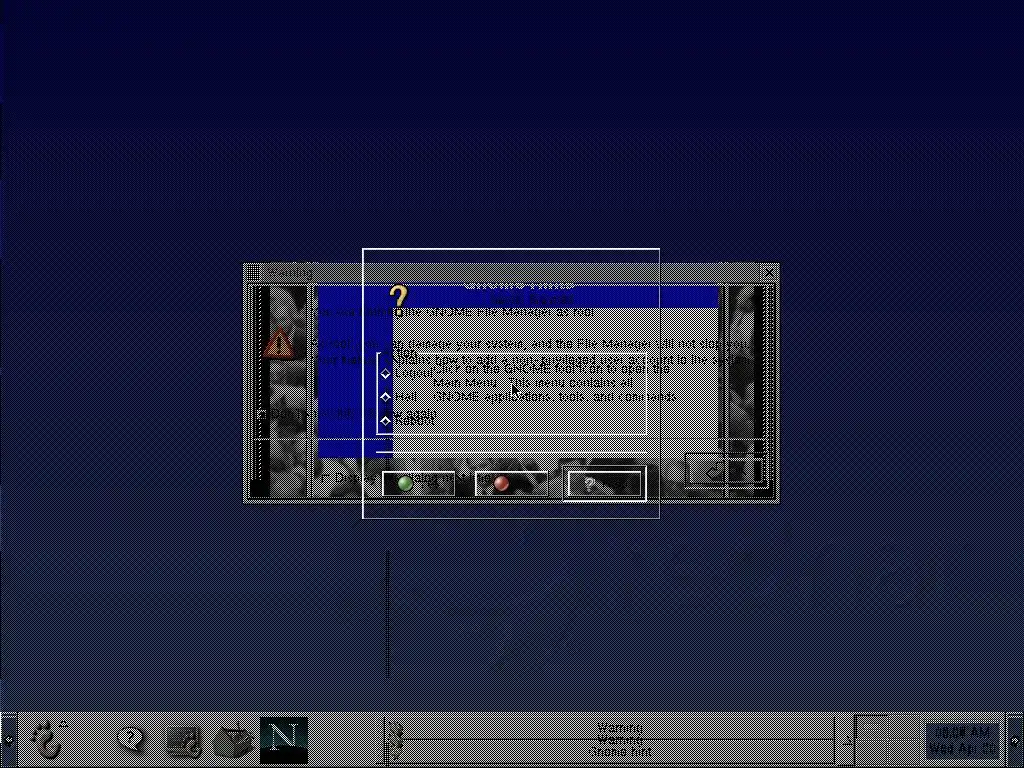Launch Netscape from the panel
This screenshot has height=768, width=1024.
[x=283, y=740]
